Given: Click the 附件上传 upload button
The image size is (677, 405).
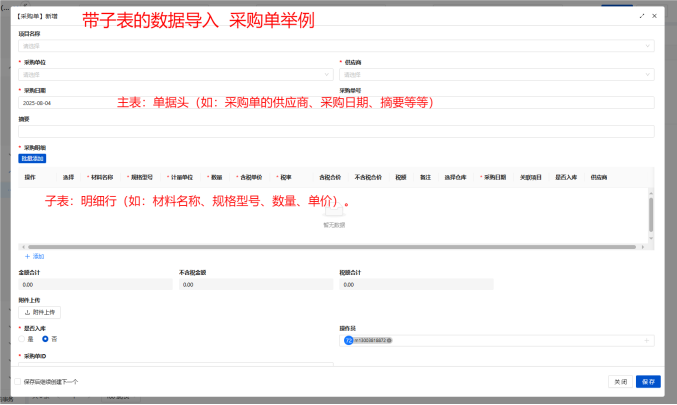Looking at the screenshot, I should point(40,312).
